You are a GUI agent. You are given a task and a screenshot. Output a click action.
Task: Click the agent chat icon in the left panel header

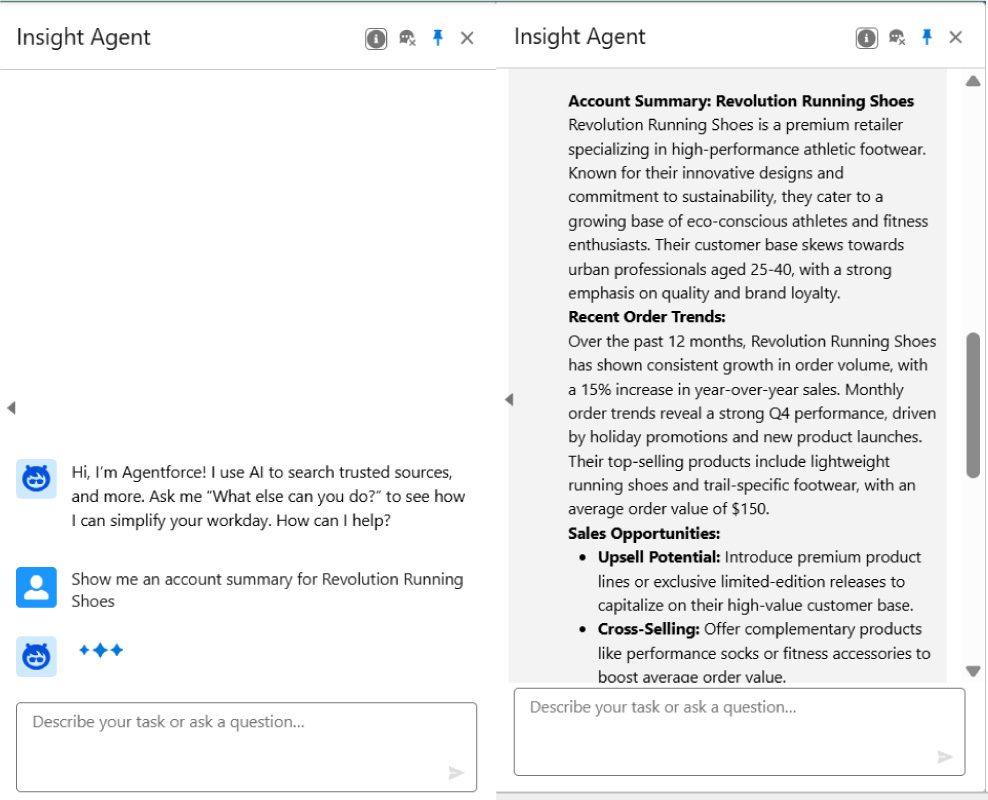(x=407, y=39)
